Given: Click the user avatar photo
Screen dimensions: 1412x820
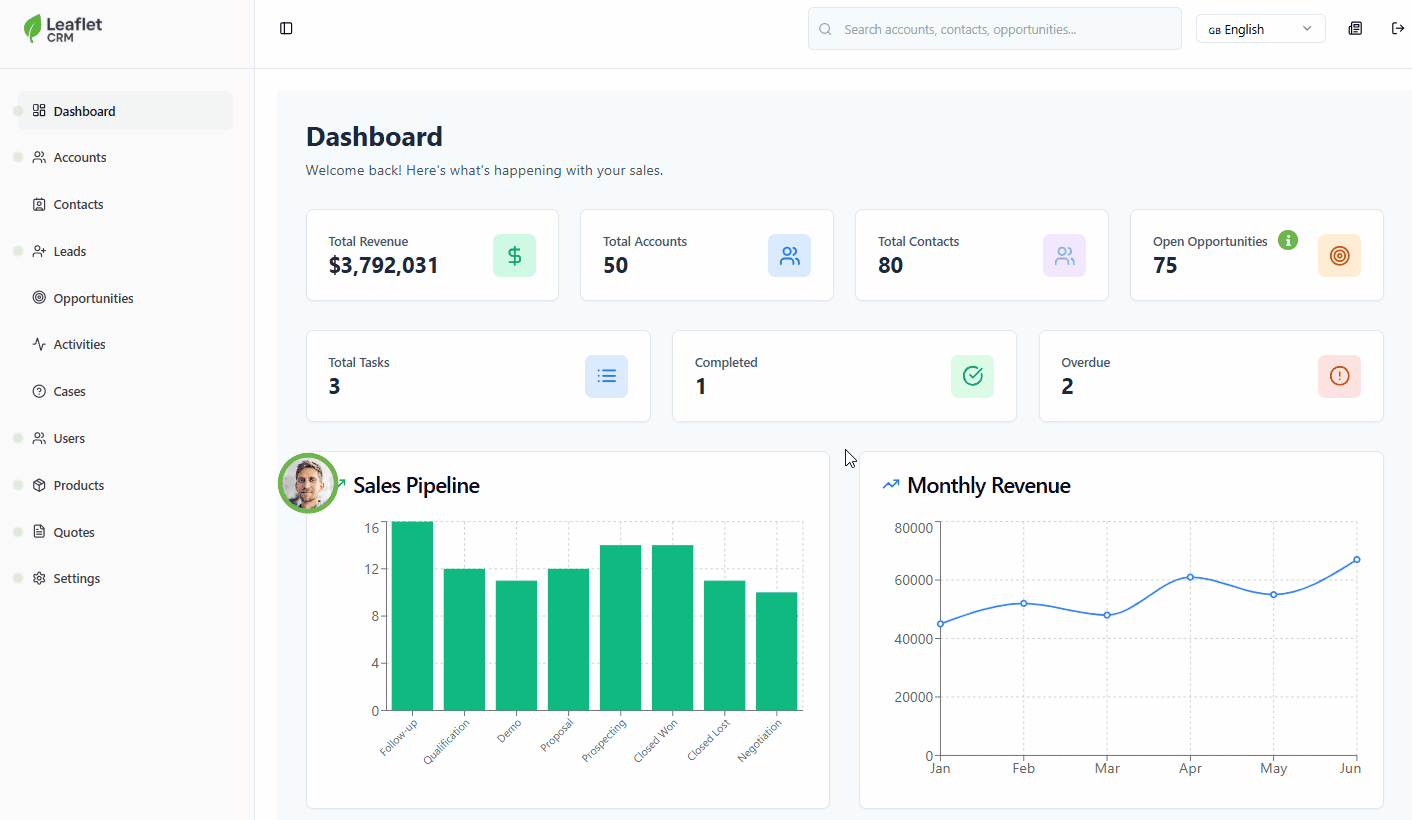Looking at the screenshot, I should (x=308, y=483).
